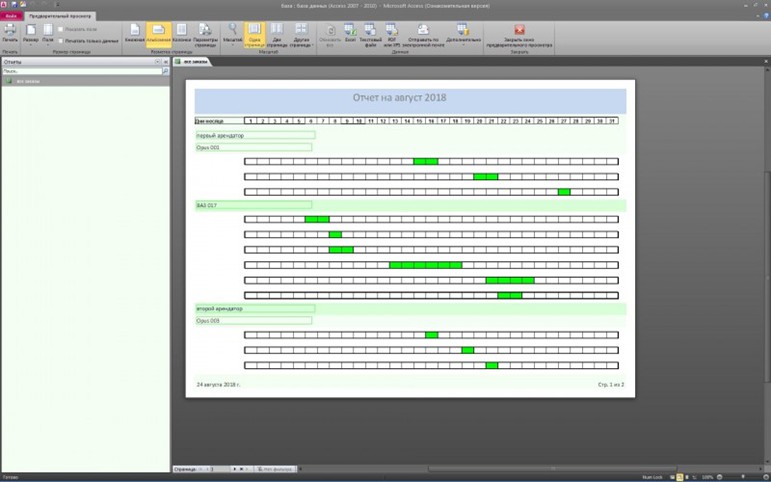This screenshot has height=482, width=771.
Task: Open the Размер paper size dropdown
Action: (x=30, y=34)
